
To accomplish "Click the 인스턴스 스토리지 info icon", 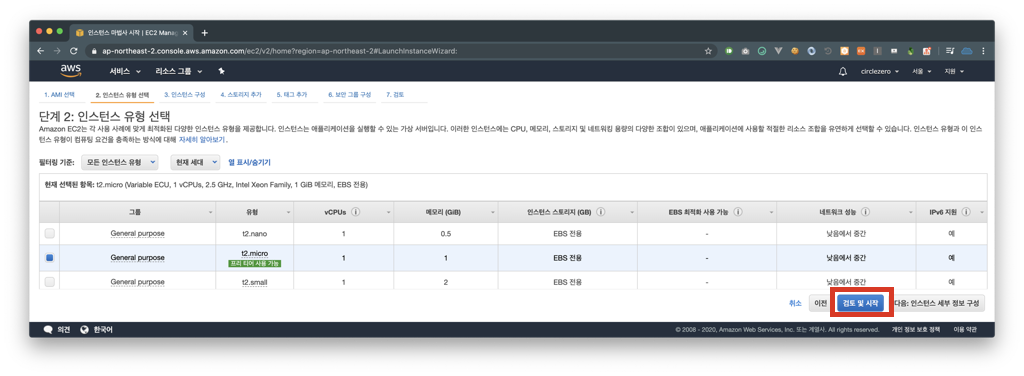I will coord(600,212).
